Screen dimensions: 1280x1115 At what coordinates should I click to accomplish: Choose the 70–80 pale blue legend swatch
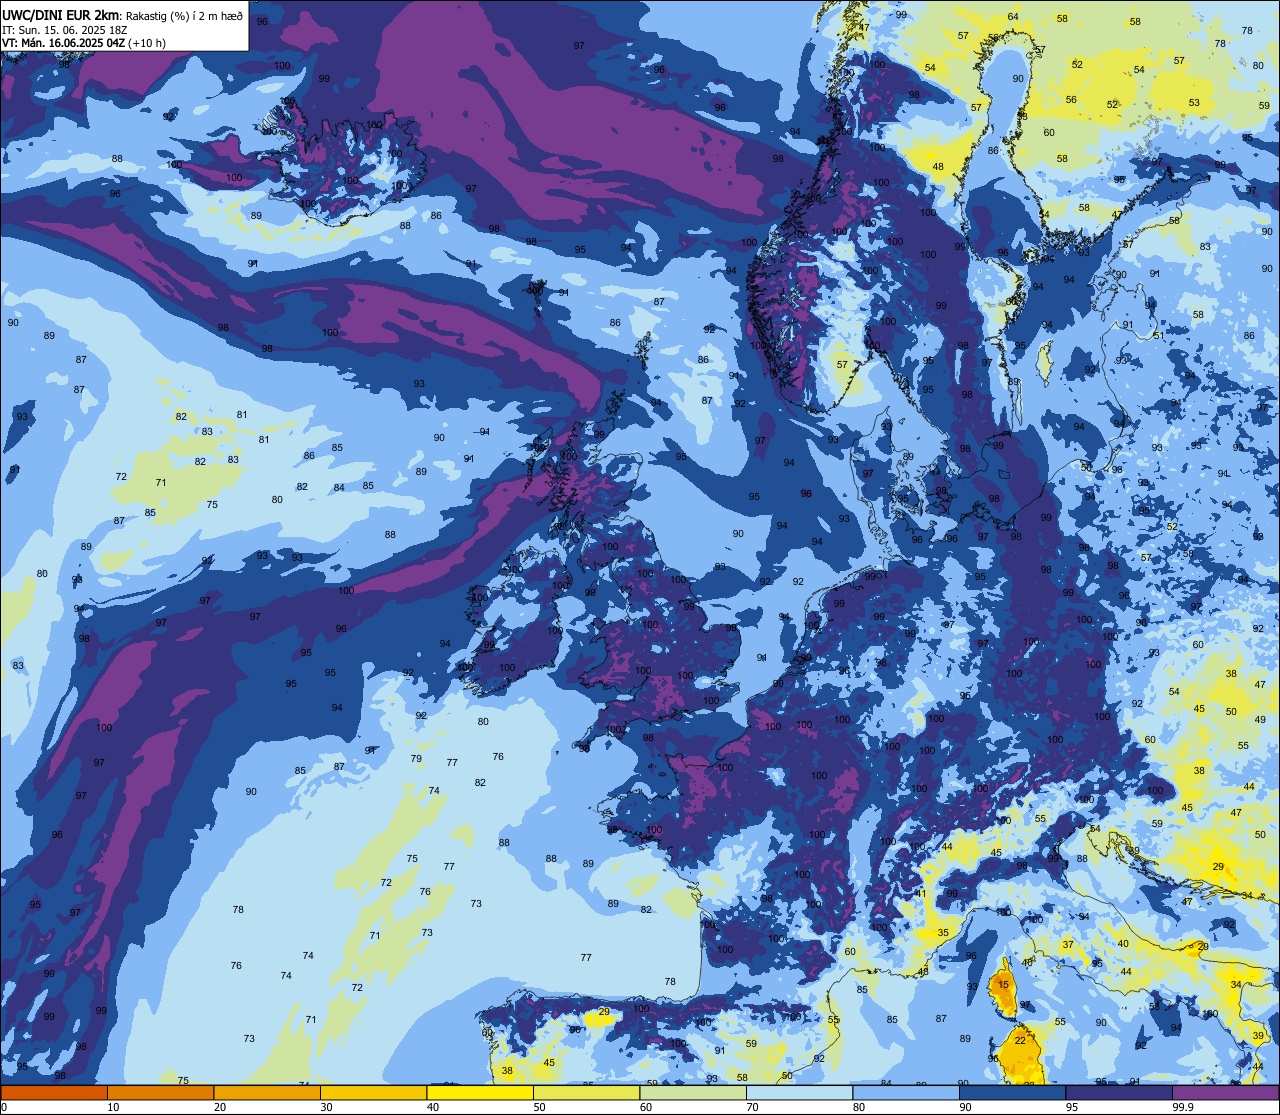click(x=800, y=1092)
